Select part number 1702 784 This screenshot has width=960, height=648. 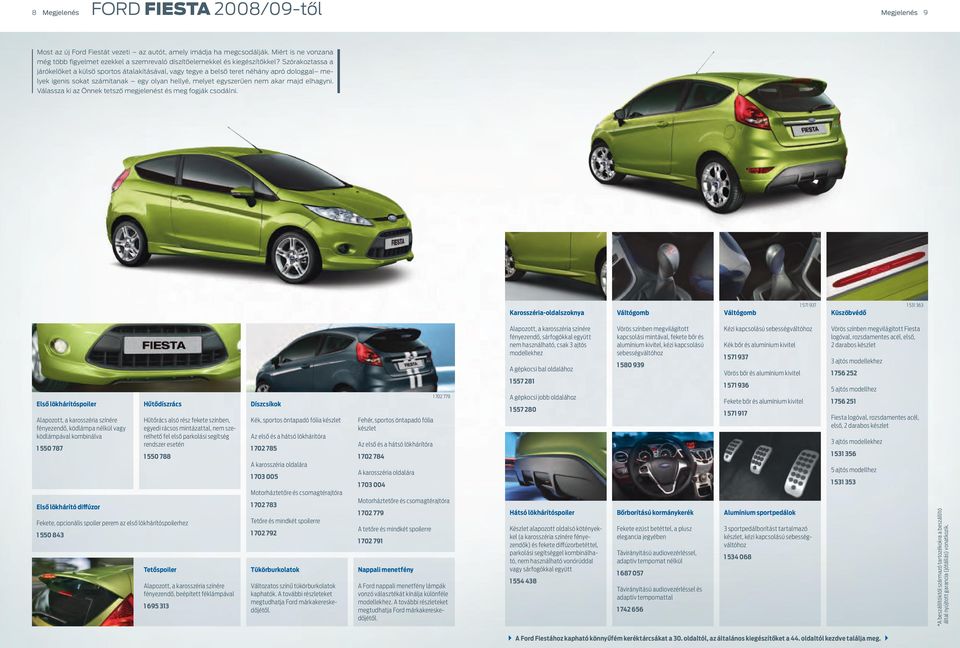(x=371, y=456)
